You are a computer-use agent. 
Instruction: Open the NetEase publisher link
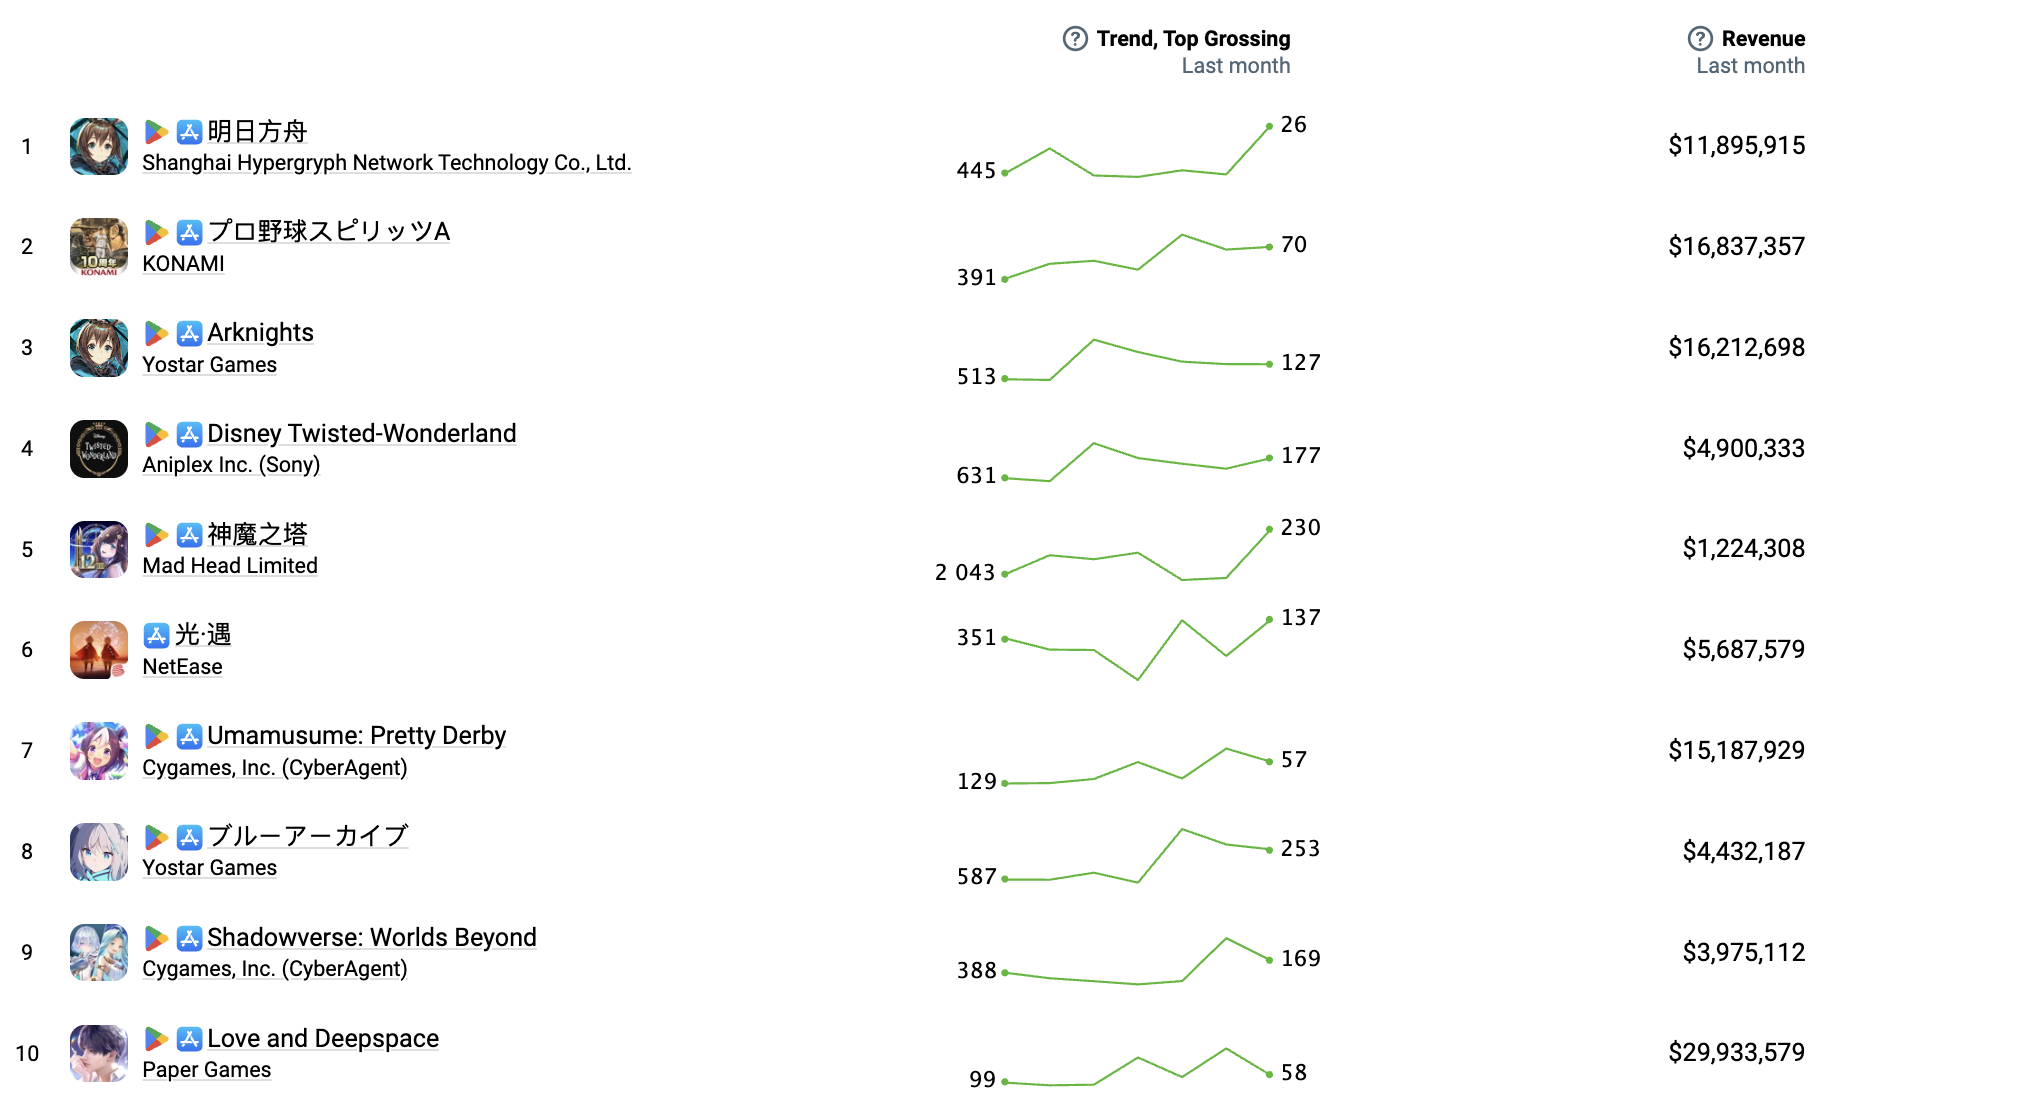coord(182,667)
